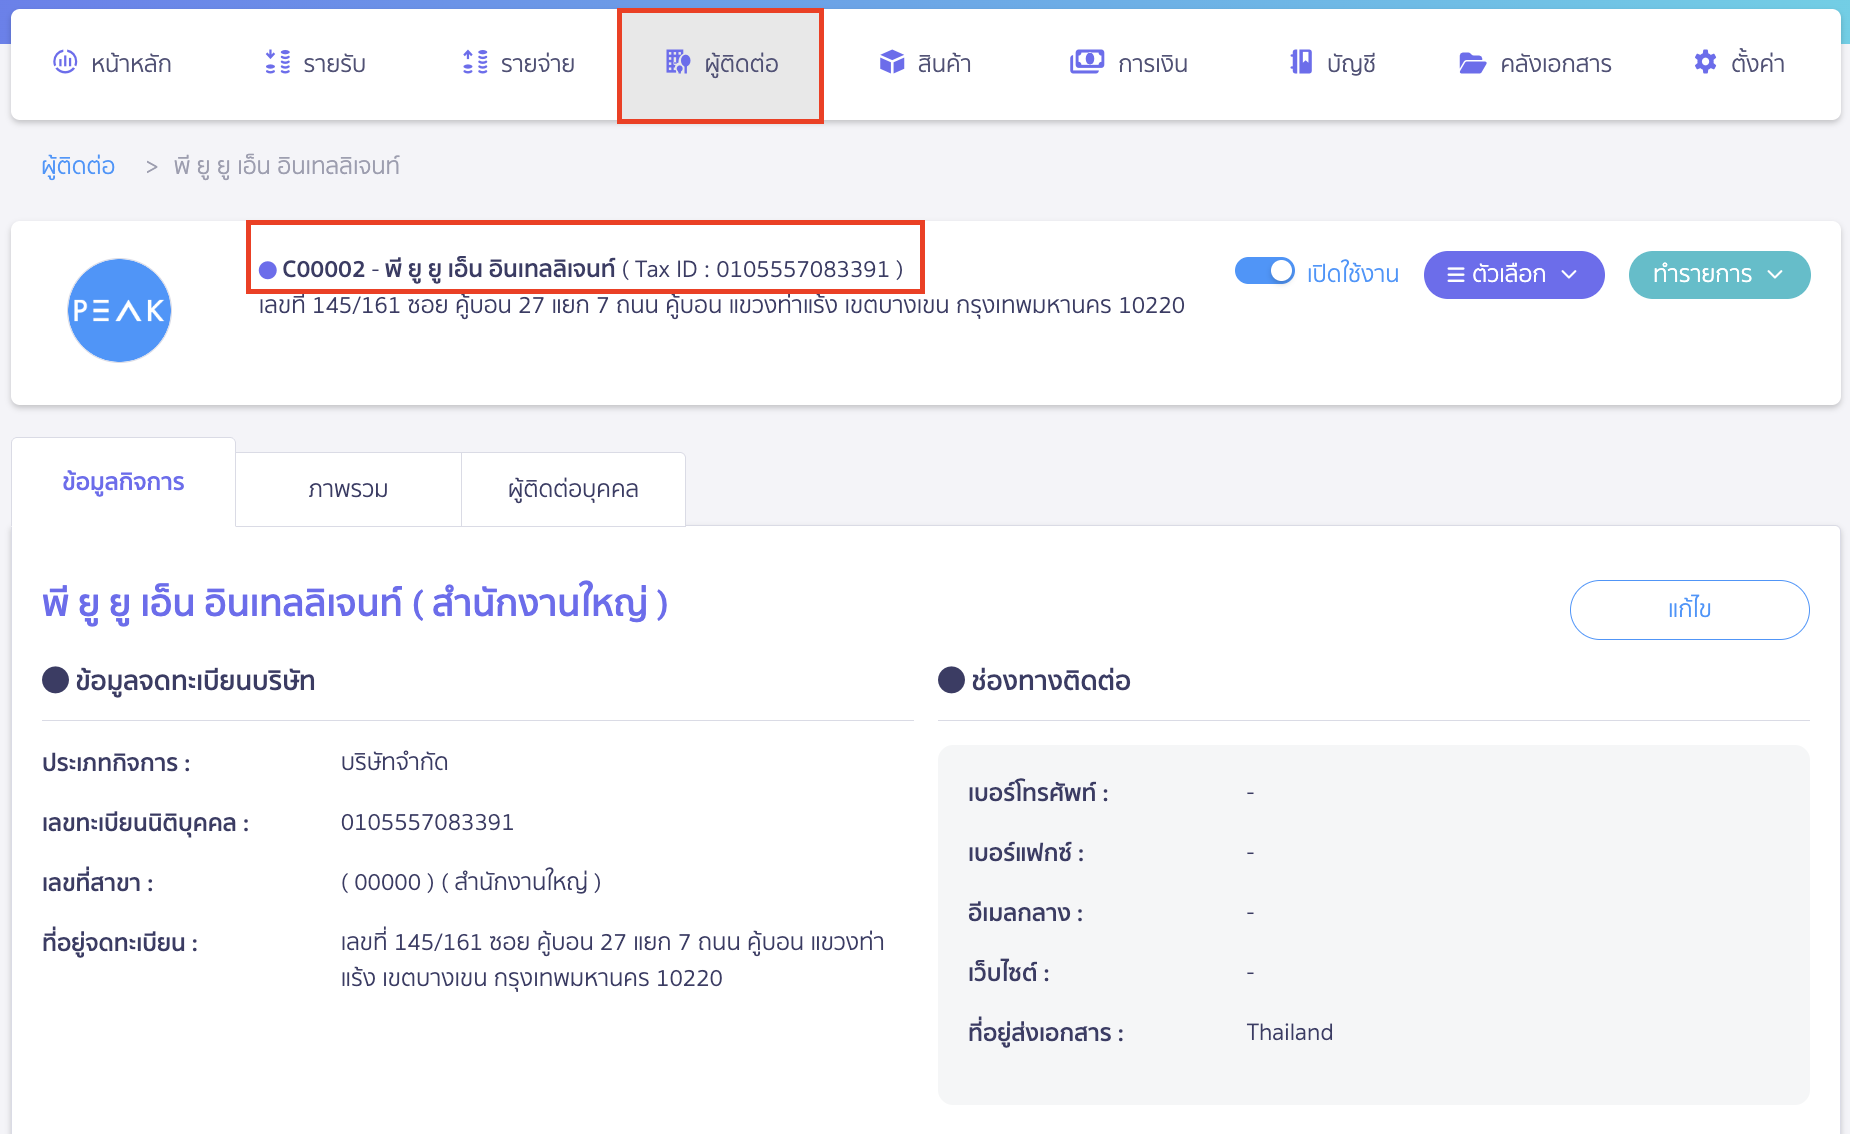Image resolution: width=1850 pixels, height=1134 pixels.
Task: Switch to the ภาพรวม tab
Action: (x=348, y=489)
